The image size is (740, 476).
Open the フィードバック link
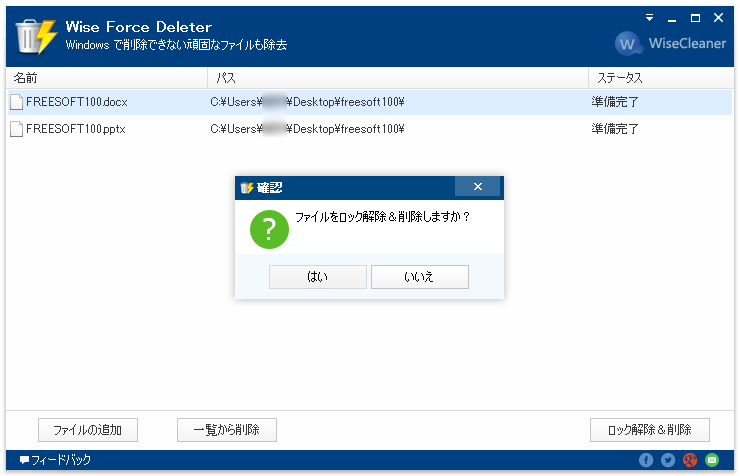[55, 459]
